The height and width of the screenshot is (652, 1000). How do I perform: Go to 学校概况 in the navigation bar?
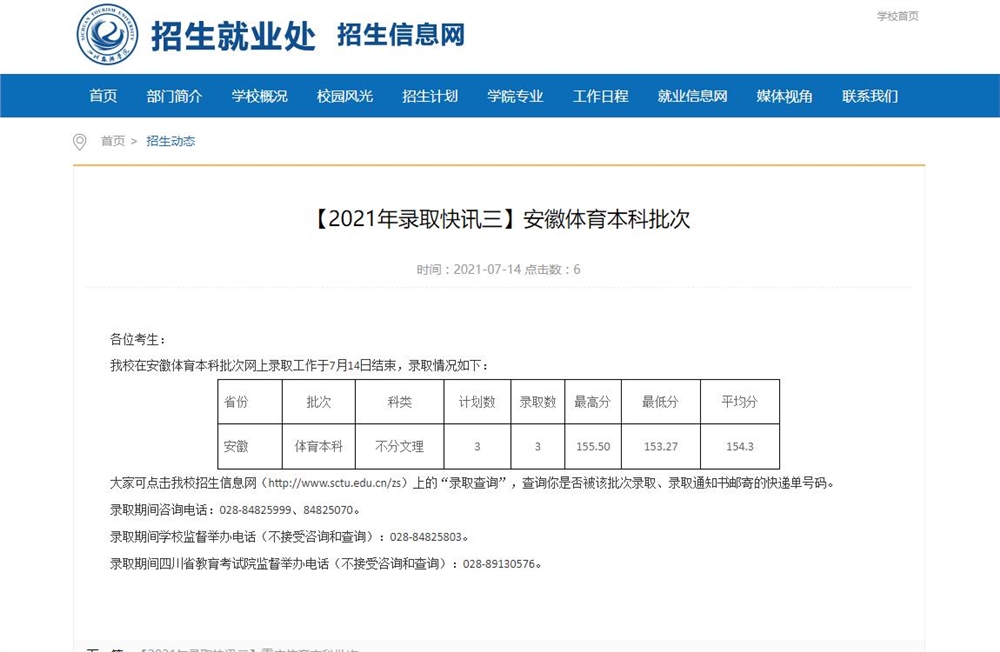coord(260,96)
